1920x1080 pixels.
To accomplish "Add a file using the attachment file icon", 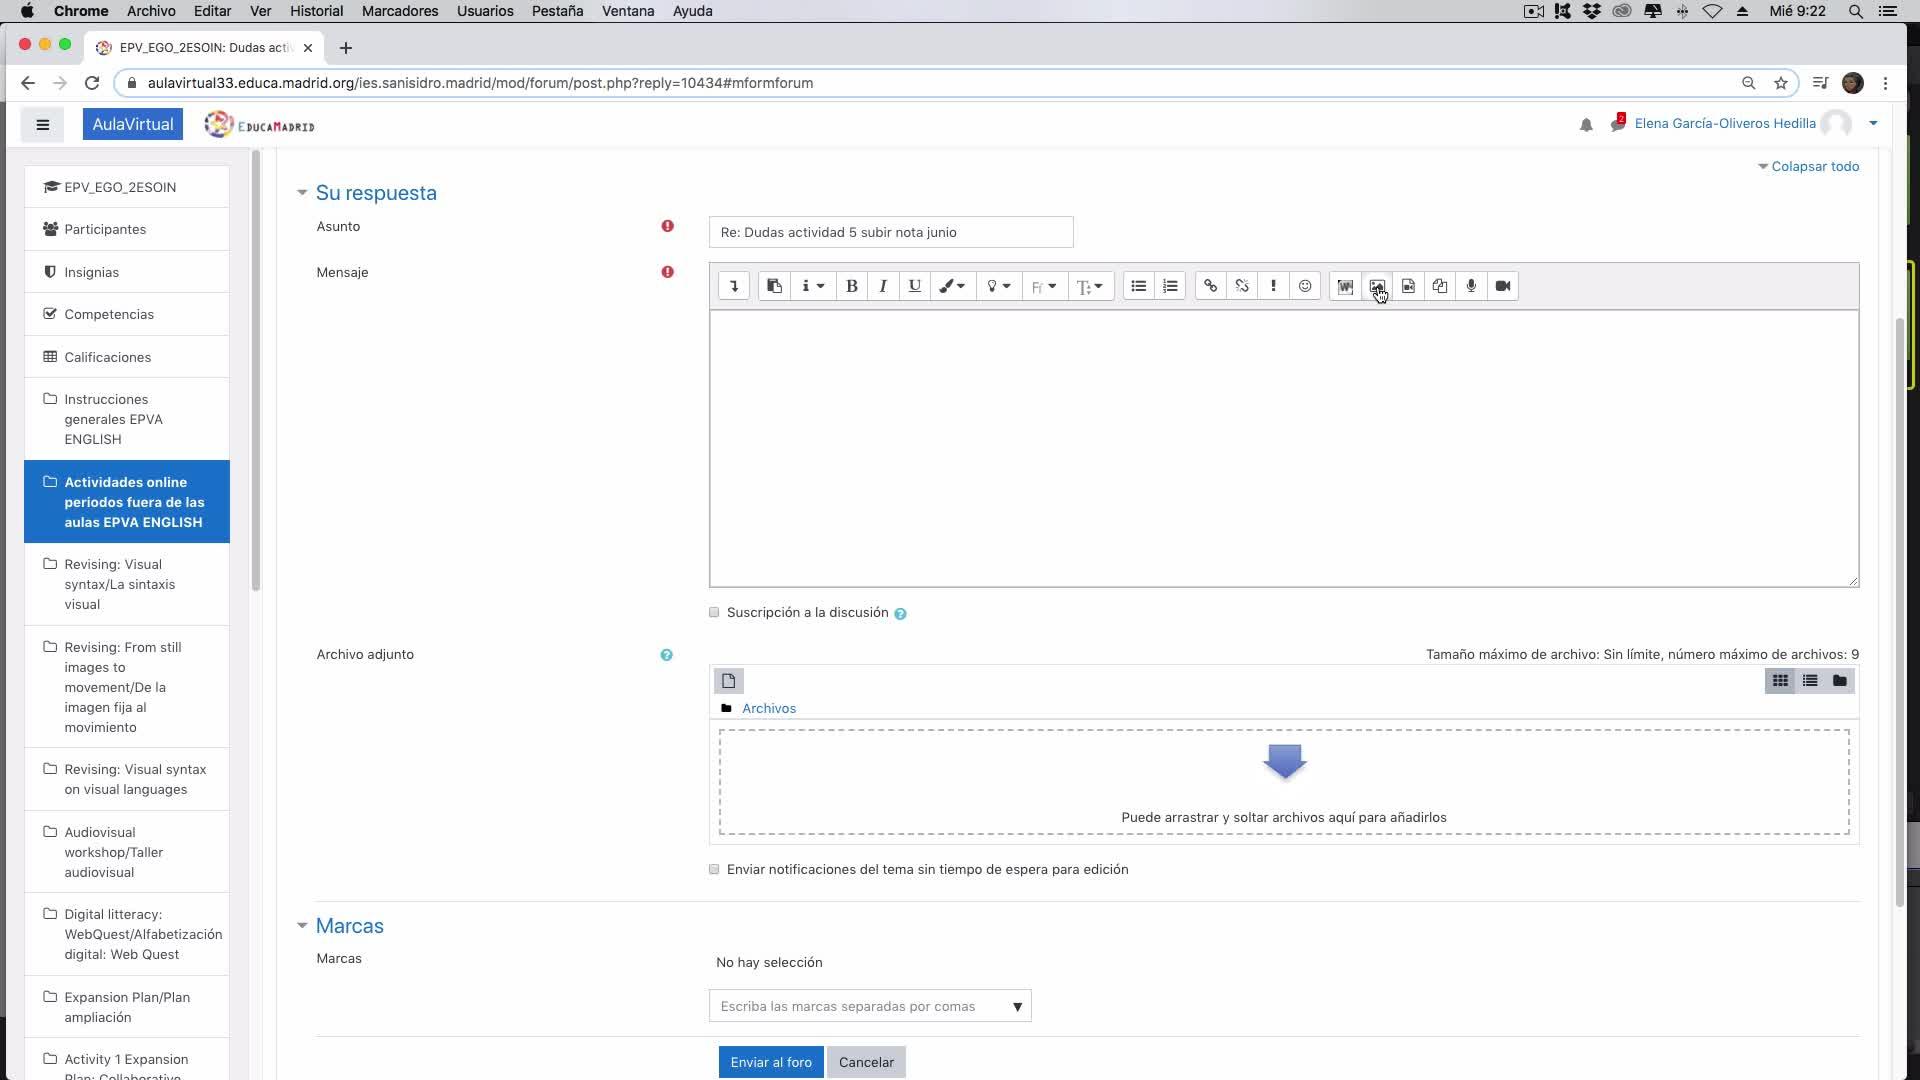I will pyautogui.click(x=728, y=681).
